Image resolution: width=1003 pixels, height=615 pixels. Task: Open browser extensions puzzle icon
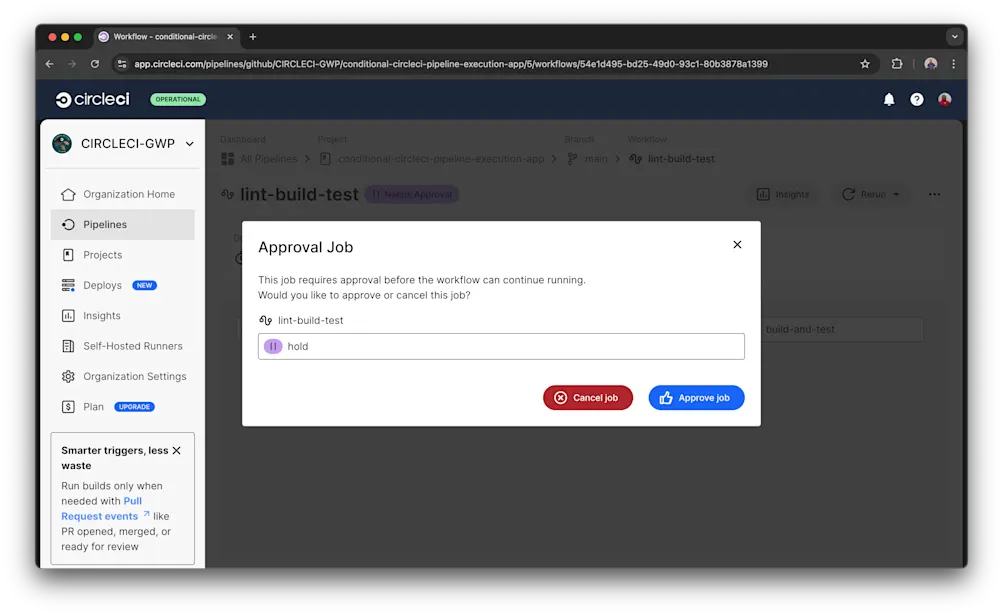[x=897, y=64]
